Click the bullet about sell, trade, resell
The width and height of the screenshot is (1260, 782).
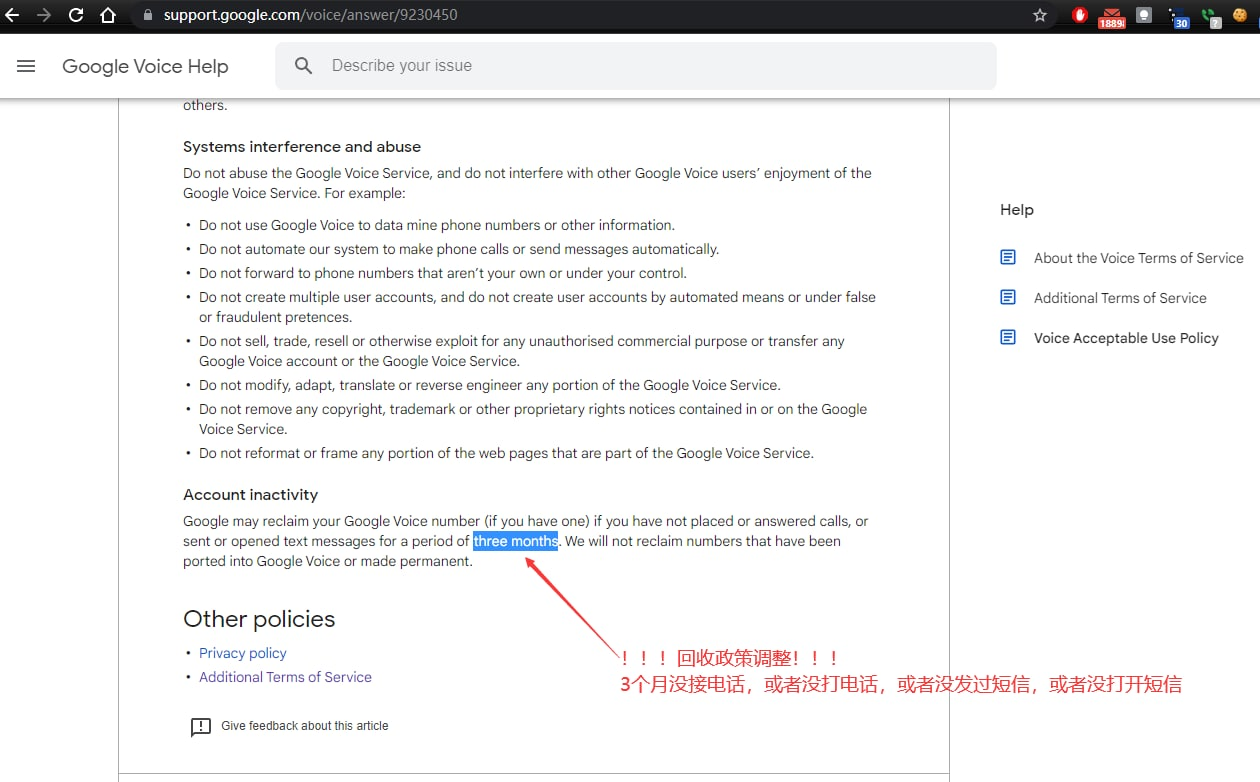click(522, 351)
